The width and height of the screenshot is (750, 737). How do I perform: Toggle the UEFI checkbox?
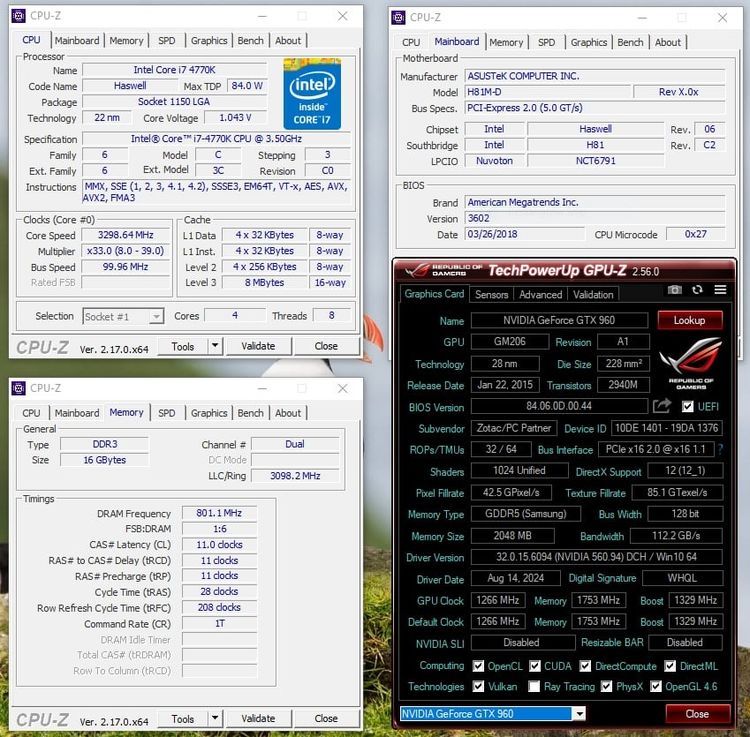click(x=687, y=407)
